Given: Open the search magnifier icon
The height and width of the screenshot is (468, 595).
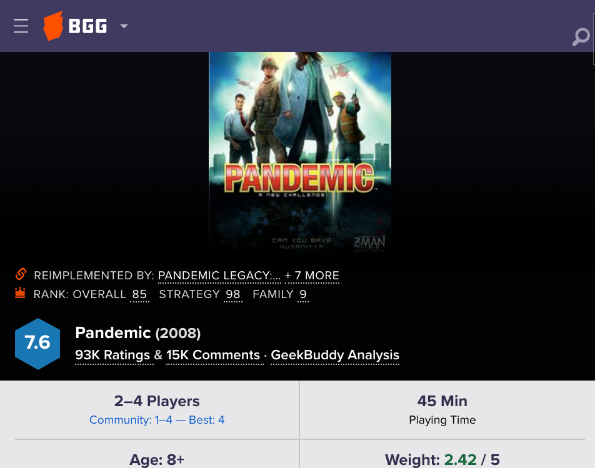Looking at the screenshot, I should tap(581, 37).
